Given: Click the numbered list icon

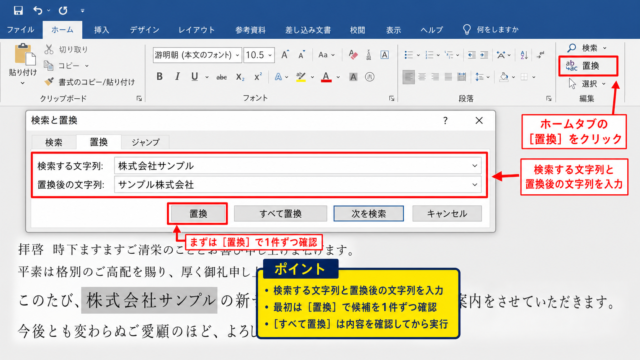Looking at the screenshot, I should [429, 55].
